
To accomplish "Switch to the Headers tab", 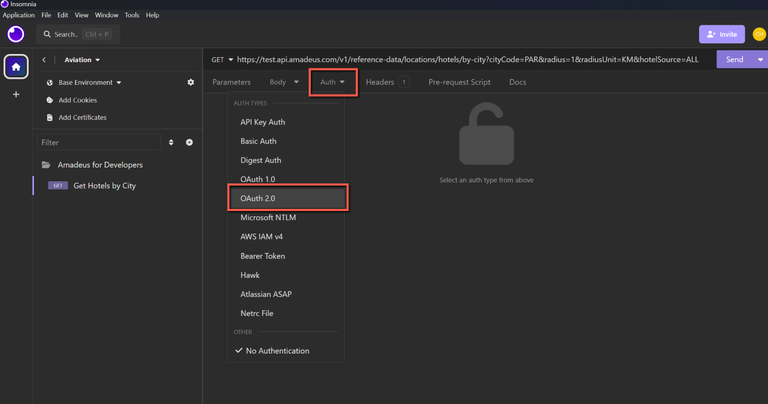I will (x=386, y=82).
